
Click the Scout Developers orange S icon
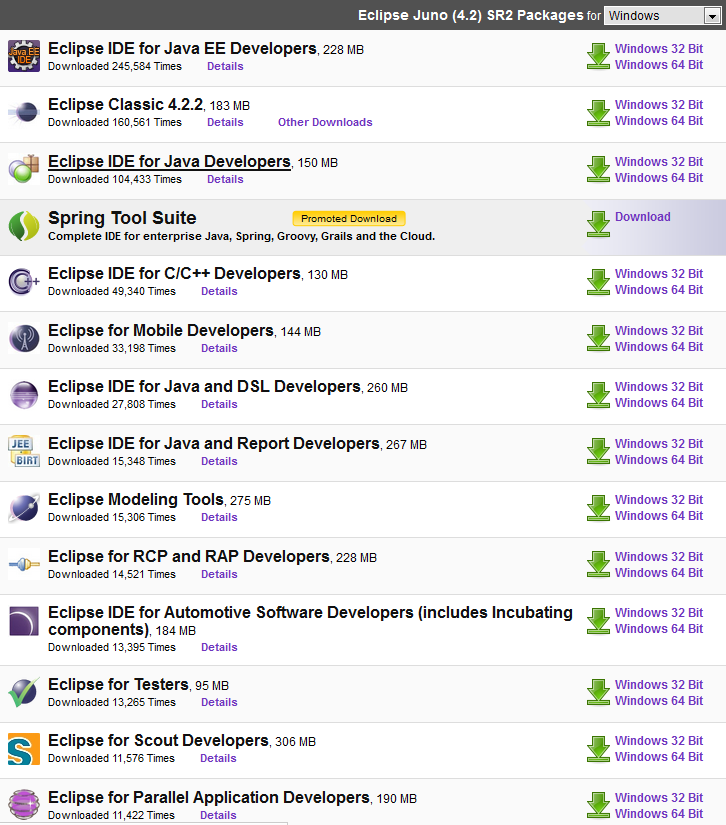[24, 749]
